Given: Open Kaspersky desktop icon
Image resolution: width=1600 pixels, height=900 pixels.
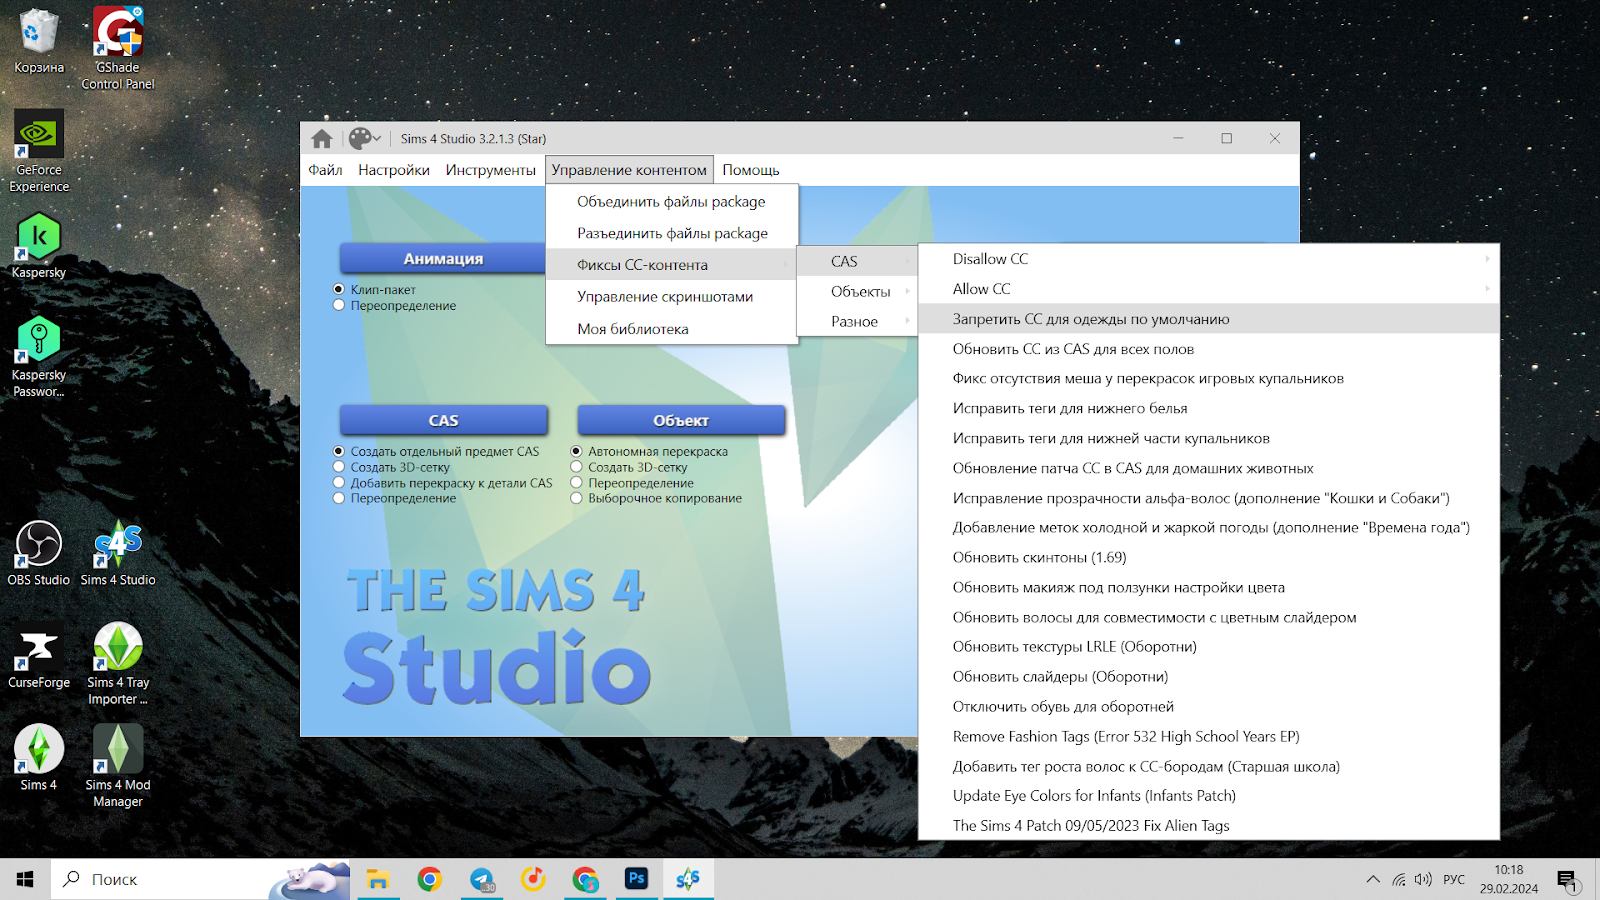Looking at the screenshot, I should [39, 246].
